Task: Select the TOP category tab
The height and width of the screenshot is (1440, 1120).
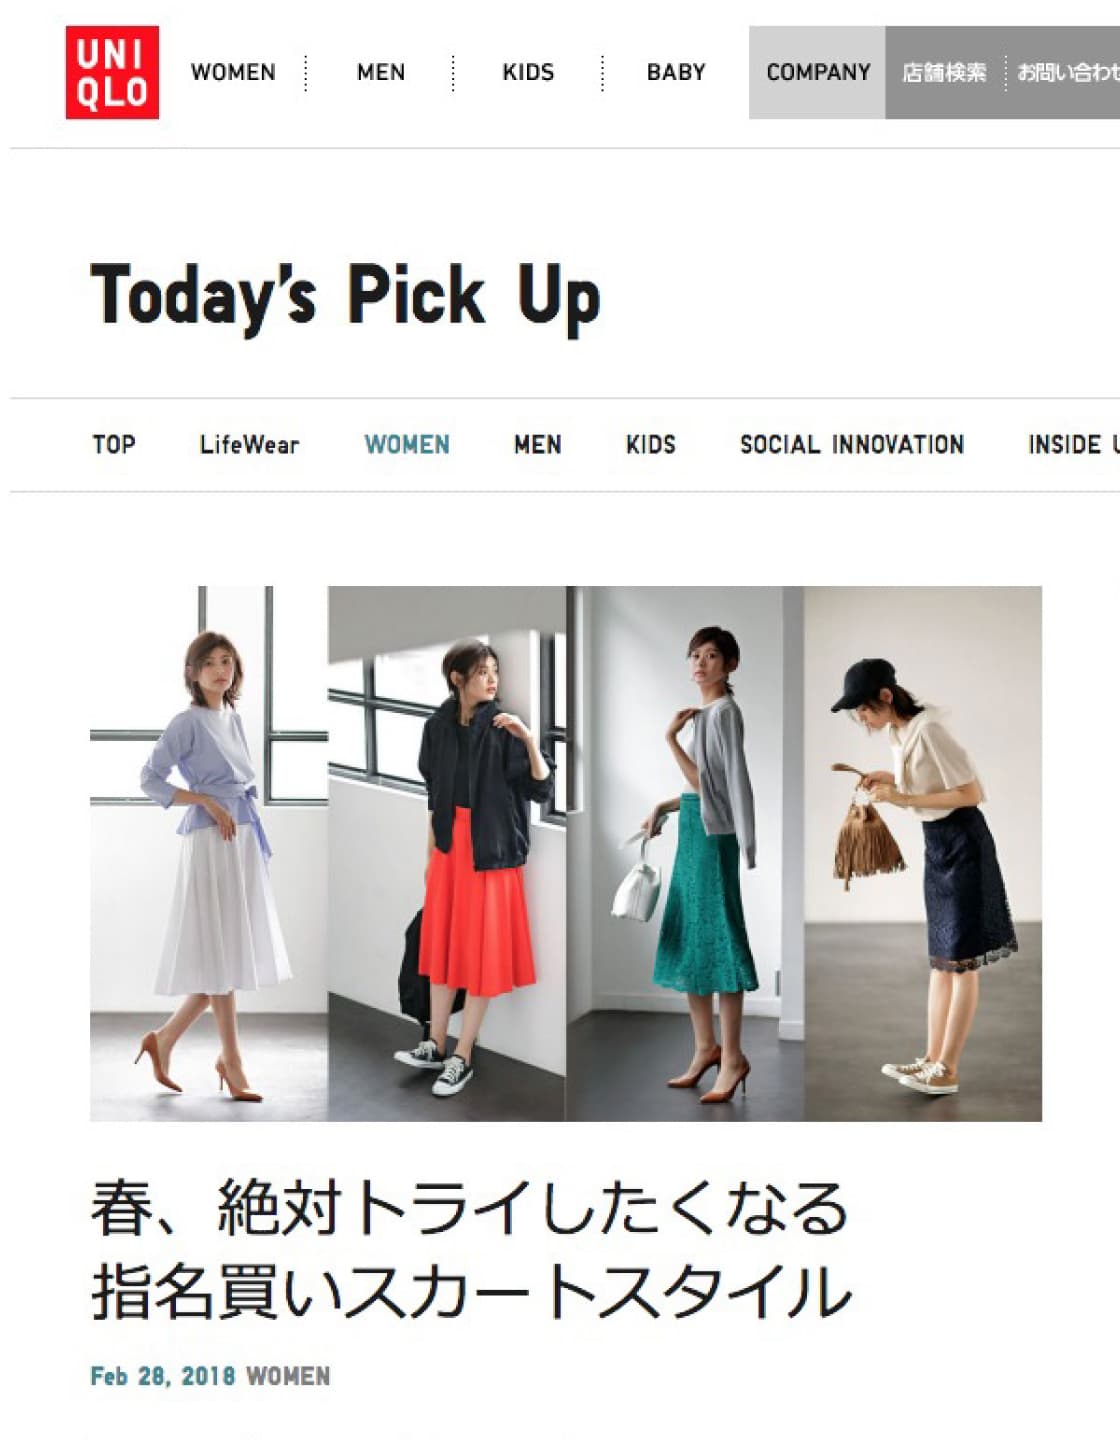Action: (114, 445)
